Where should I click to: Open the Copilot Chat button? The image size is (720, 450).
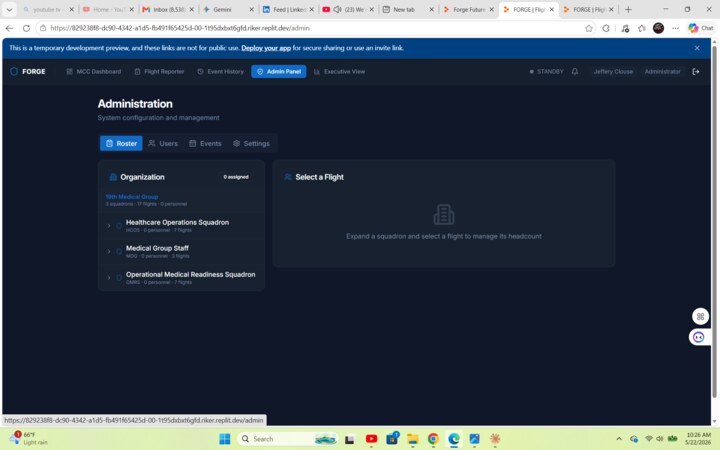701,28
